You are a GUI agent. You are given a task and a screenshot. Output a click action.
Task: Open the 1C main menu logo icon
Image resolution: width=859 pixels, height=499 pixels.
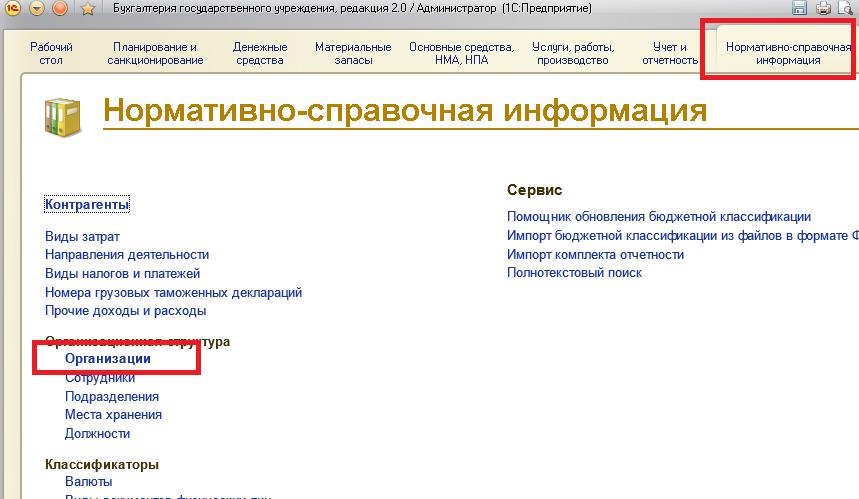tap(13, 8)
